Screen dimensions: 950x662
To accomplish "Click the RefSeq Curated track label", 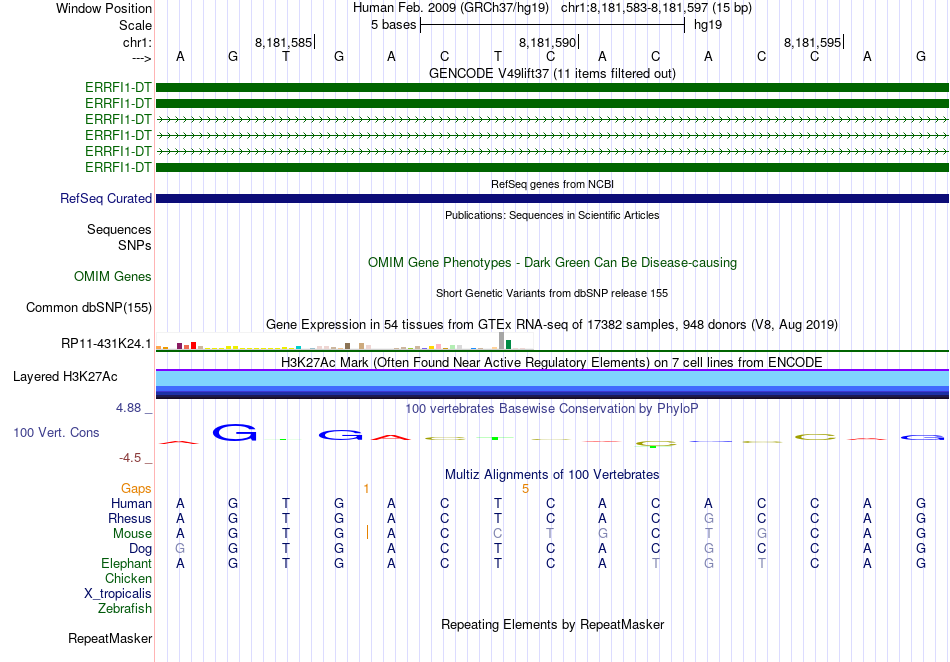I will pyautogui.click(x=106, y=199).
